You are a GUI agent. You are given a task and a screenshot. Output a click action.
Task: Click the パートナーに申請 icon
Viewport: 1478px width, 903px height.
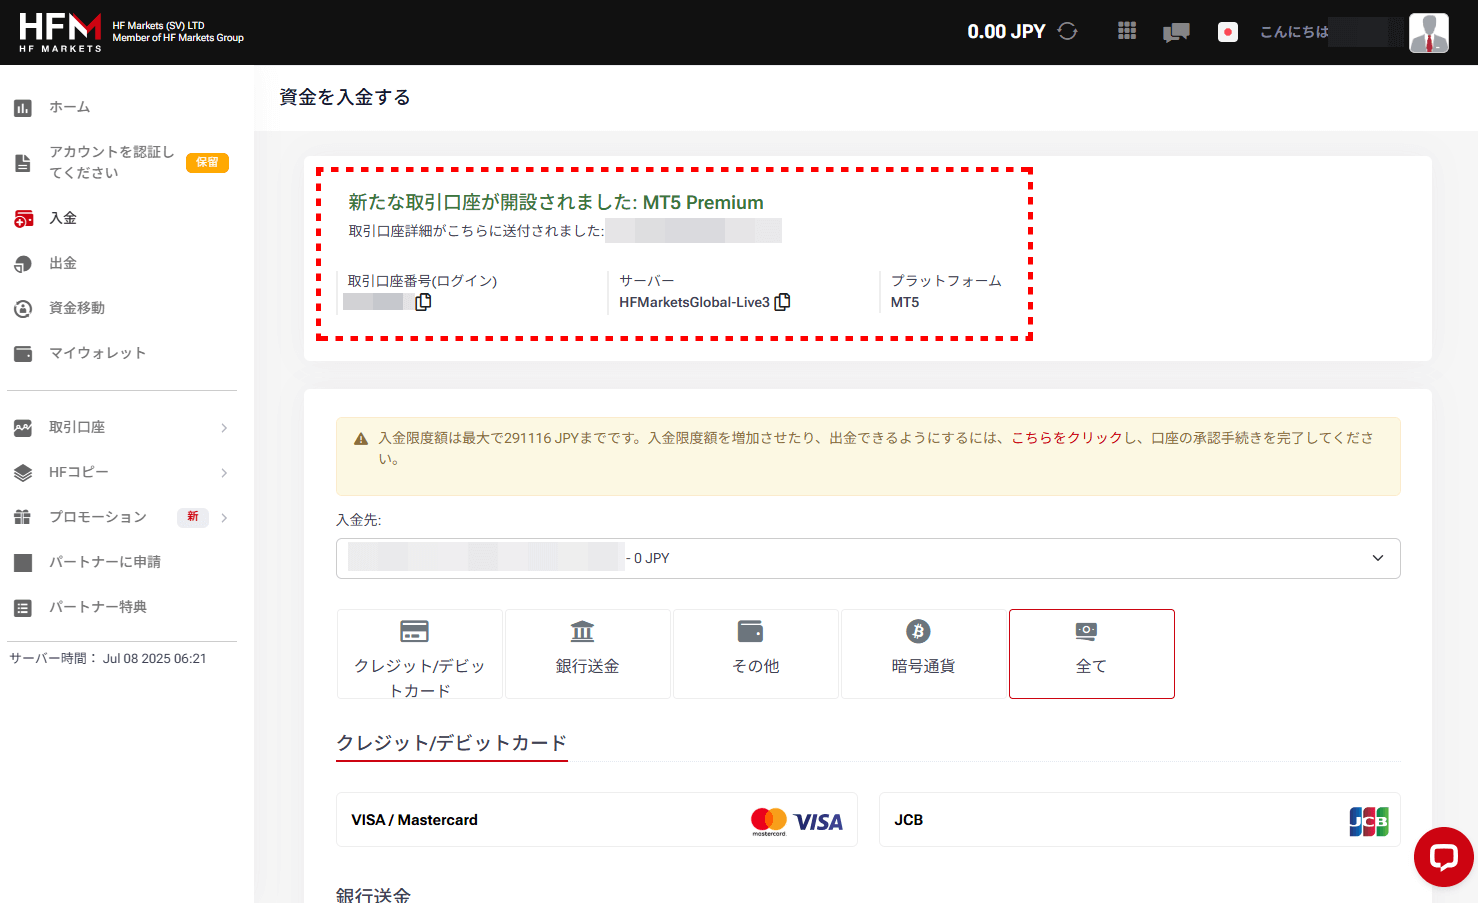pyautogui.click(x=23, y=563)
